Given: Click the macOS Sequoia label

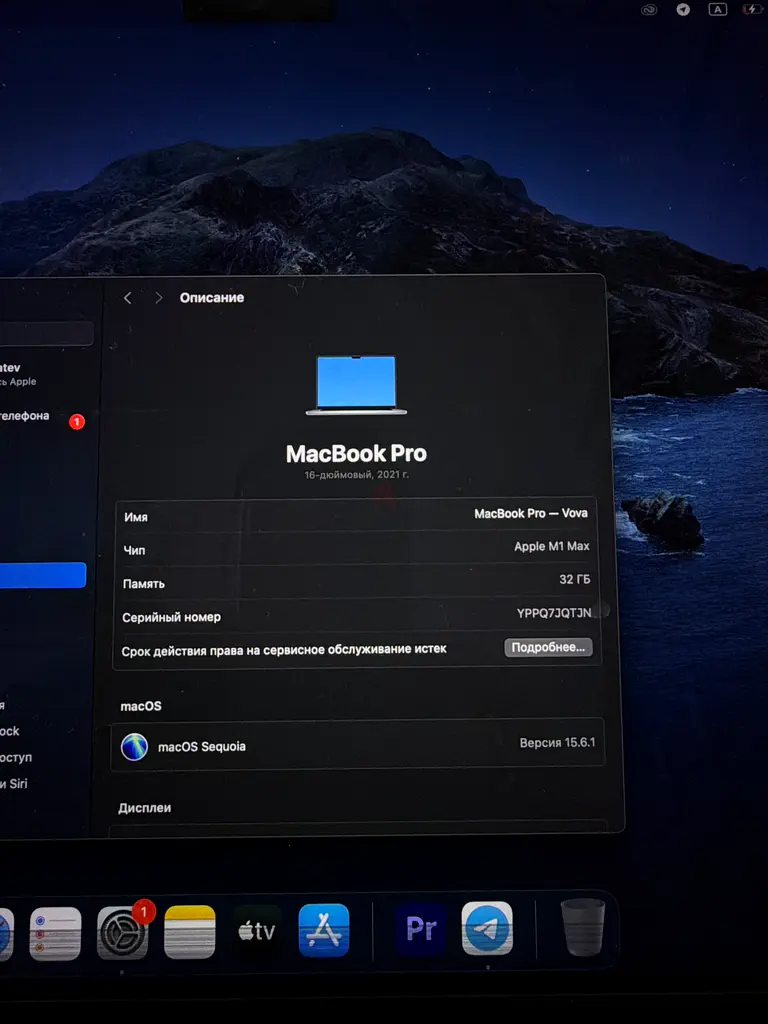Looking at the screenshot, I should click(x=202, y=746).
